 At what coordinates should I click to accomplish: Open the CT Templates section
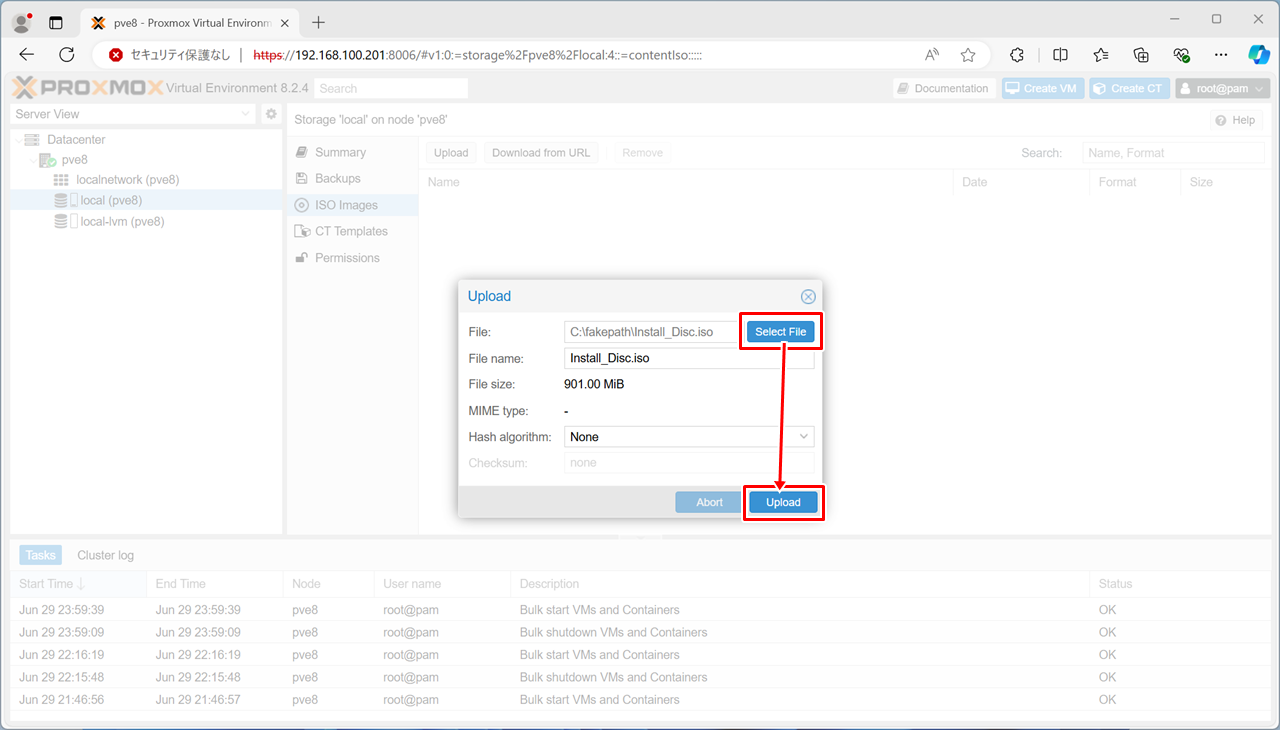[x=351, y=231]
